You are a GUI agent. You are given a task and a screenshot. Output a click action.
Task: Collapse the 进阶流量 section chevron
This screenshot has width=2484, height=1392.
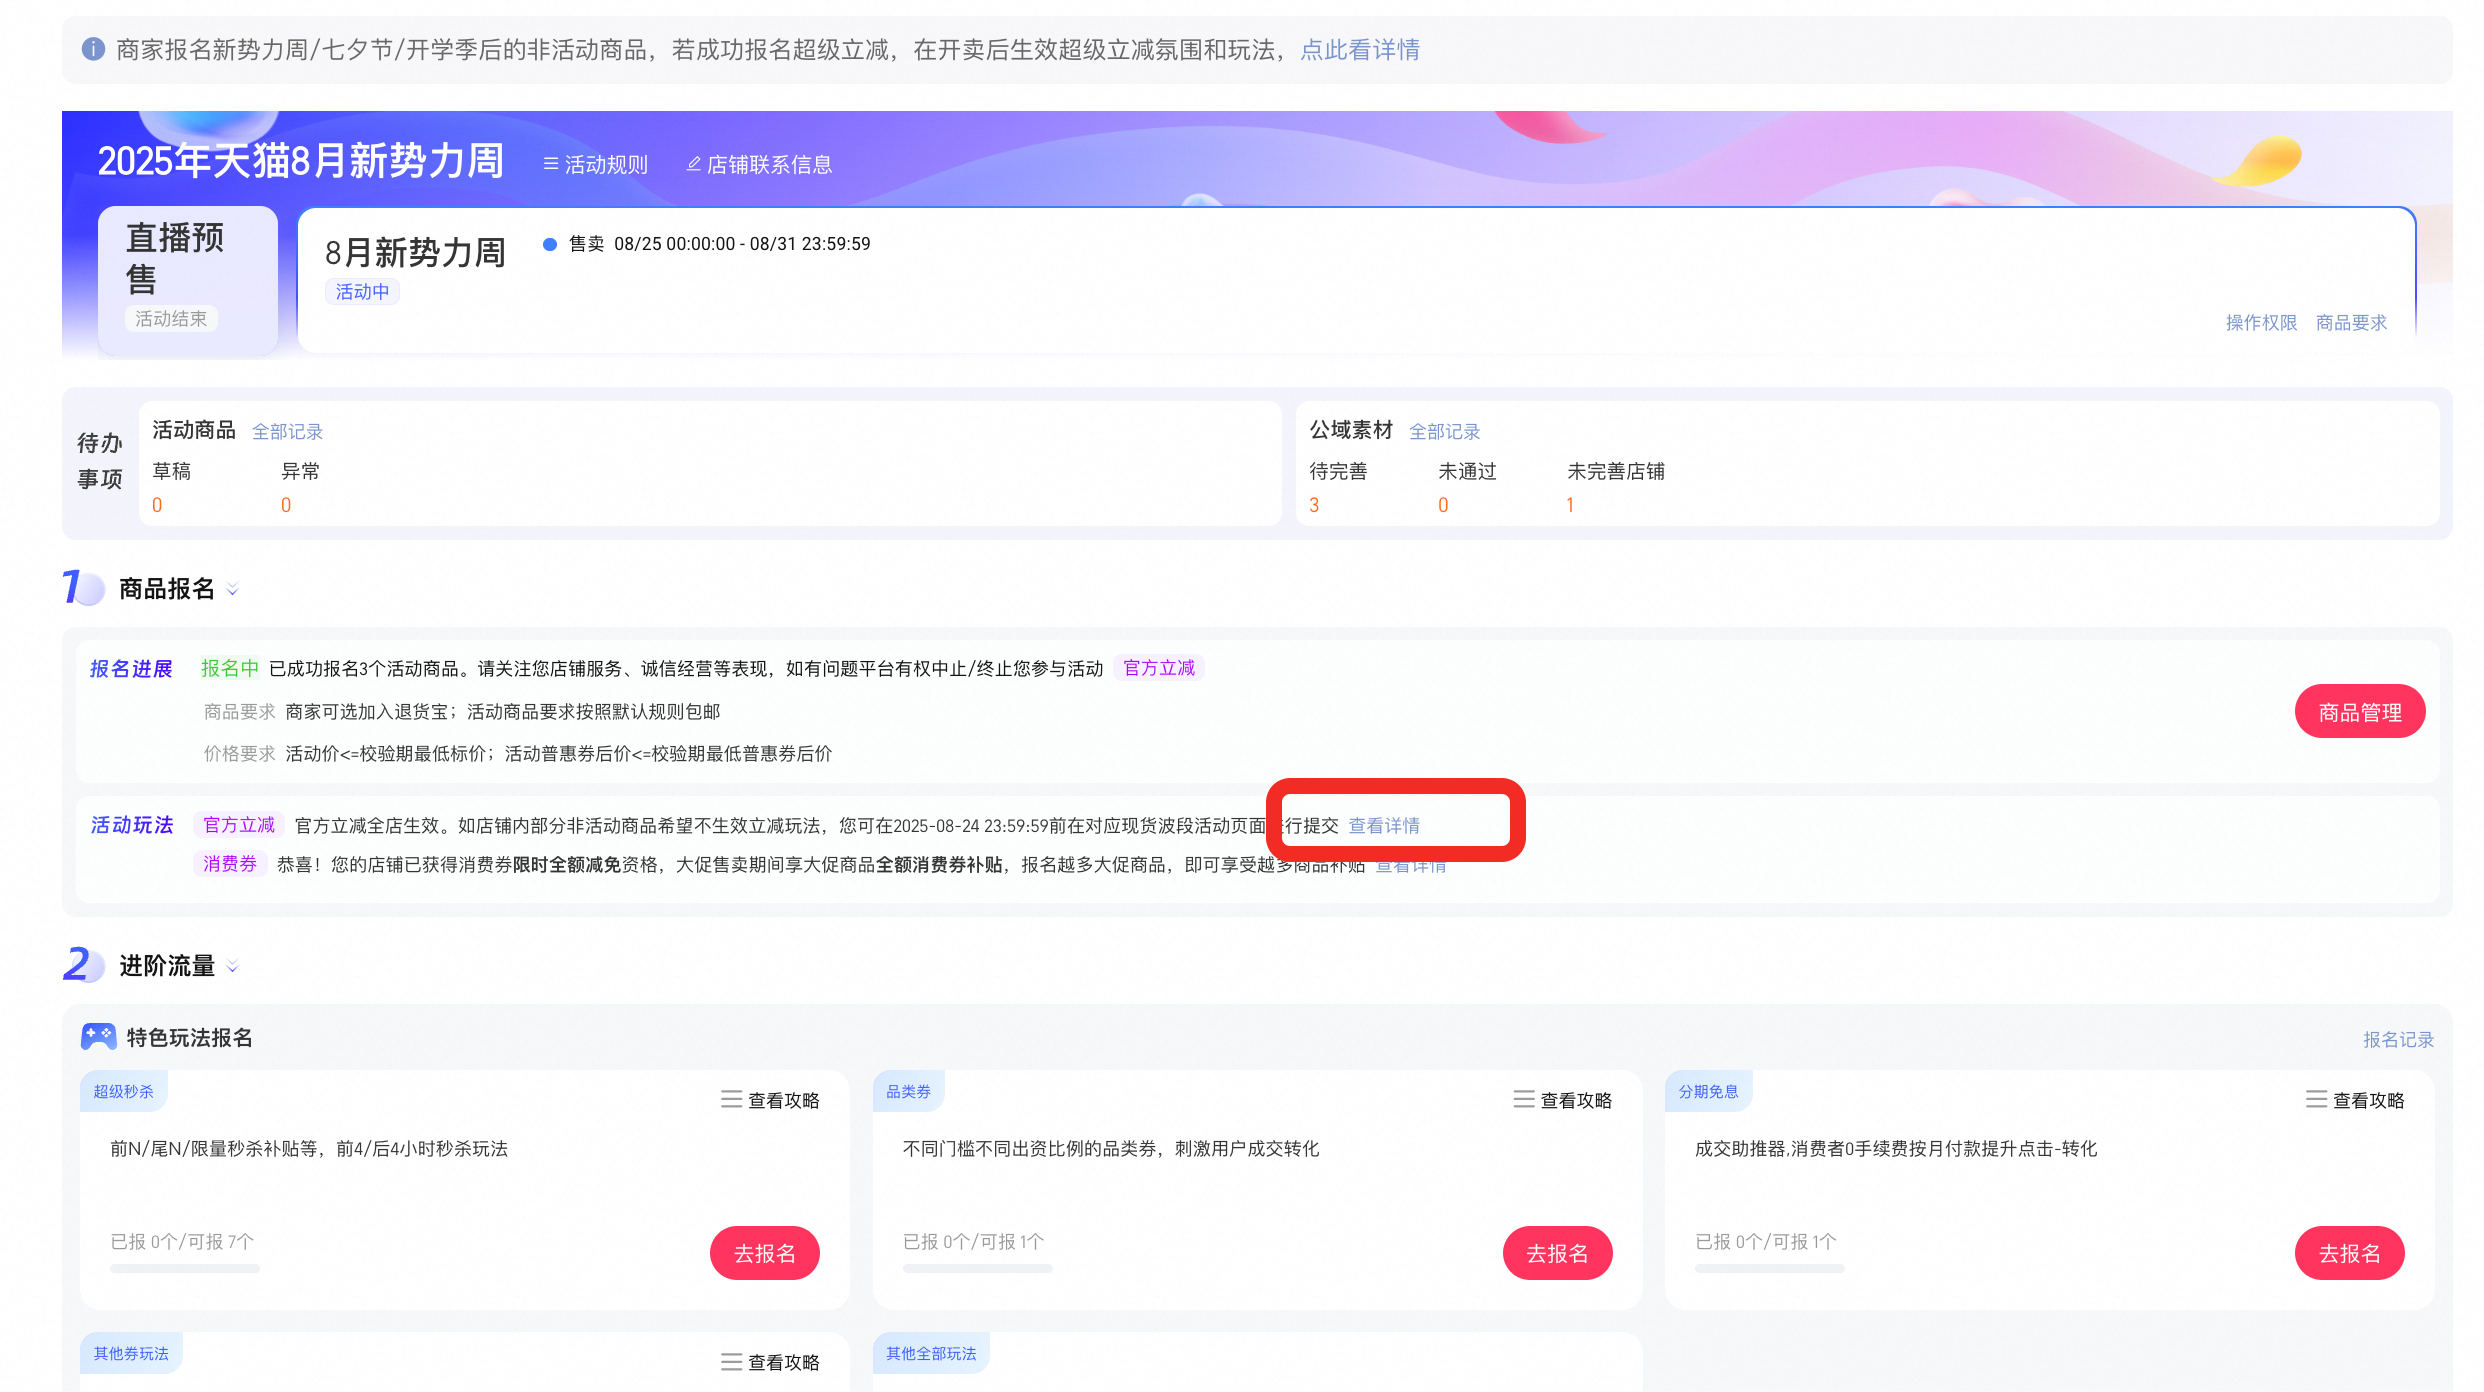pos(233,967)
